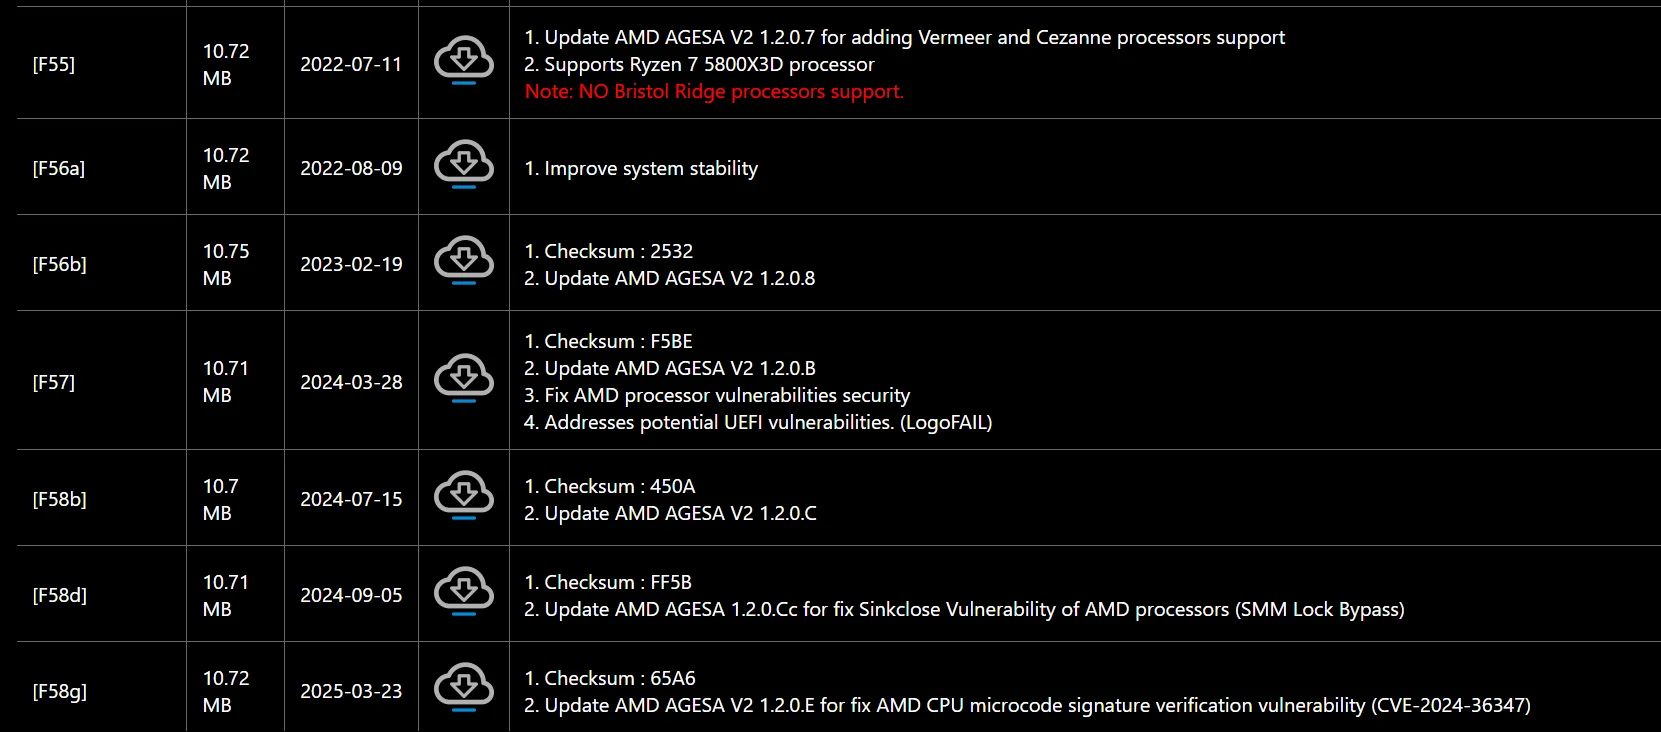1661x732 pixels.
Task: Click the Ryzen 7 5800X3D support line
Action: click(x=699, y=64)
